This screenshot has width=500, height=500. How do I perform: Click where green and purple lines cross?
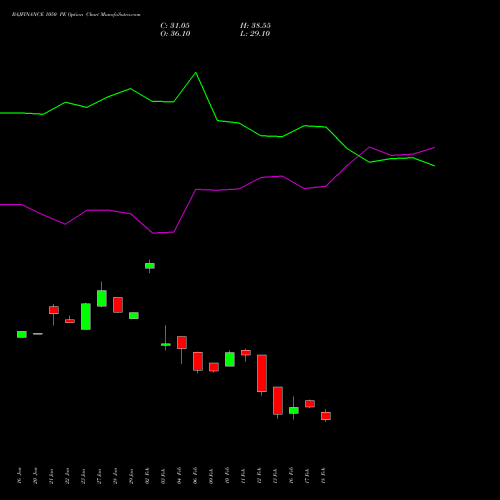coord(359,155)
